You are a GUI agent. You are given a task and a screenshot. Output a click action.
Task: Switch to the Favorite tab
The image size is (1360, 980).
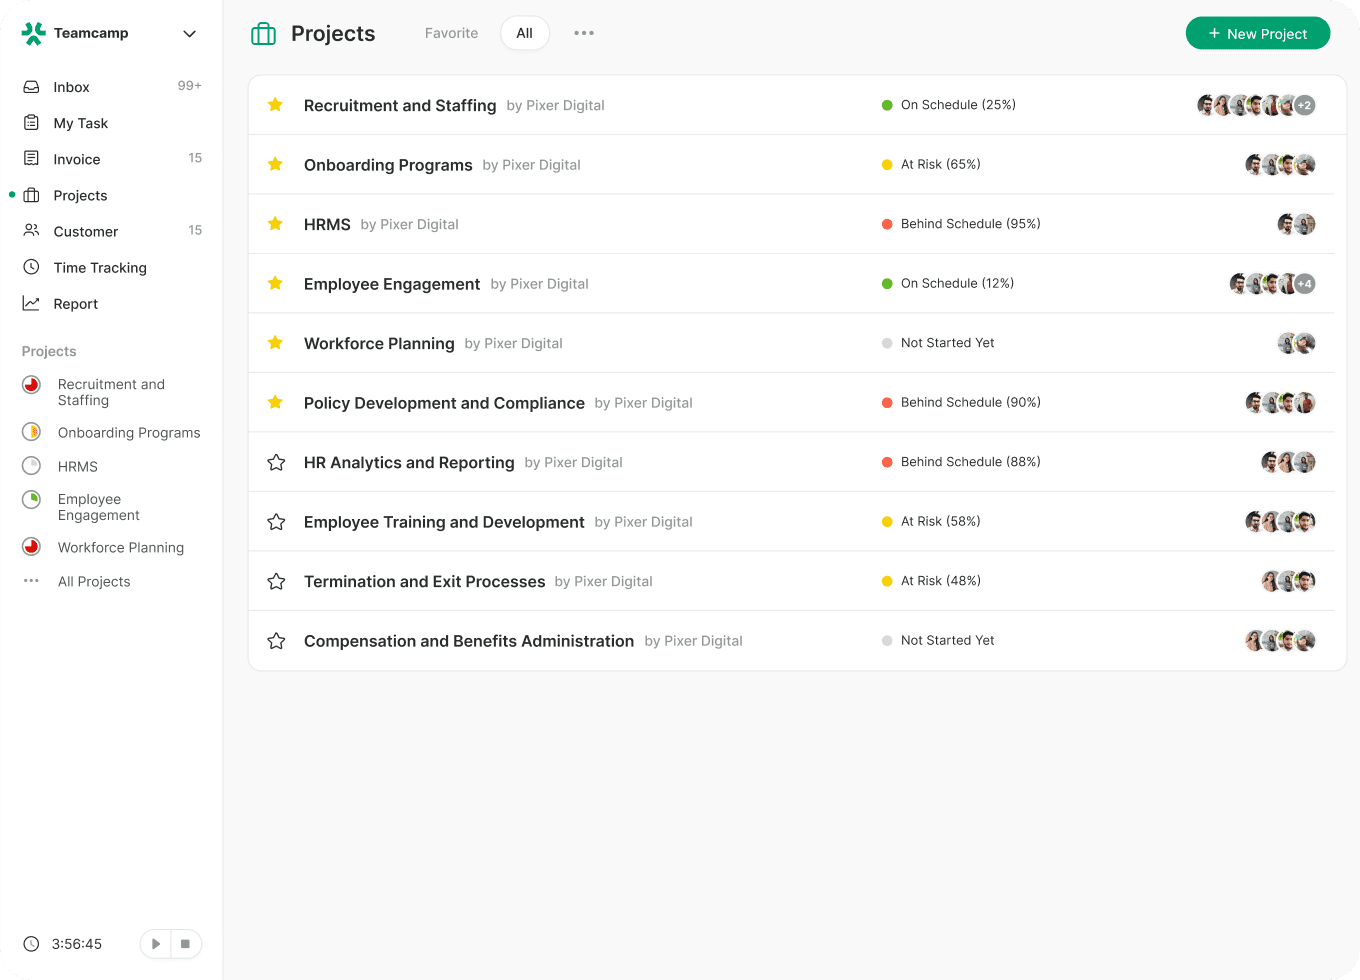click(x=451, y=33)
